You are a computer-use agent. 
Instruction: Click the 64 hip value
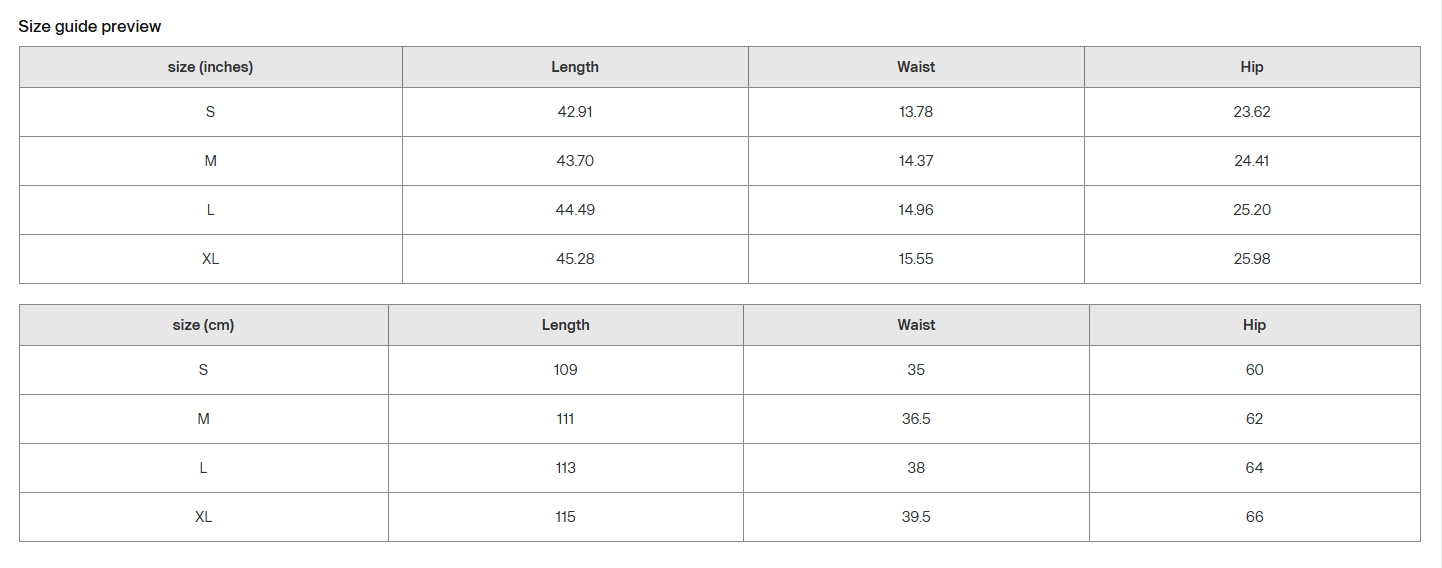[1255, 468]
